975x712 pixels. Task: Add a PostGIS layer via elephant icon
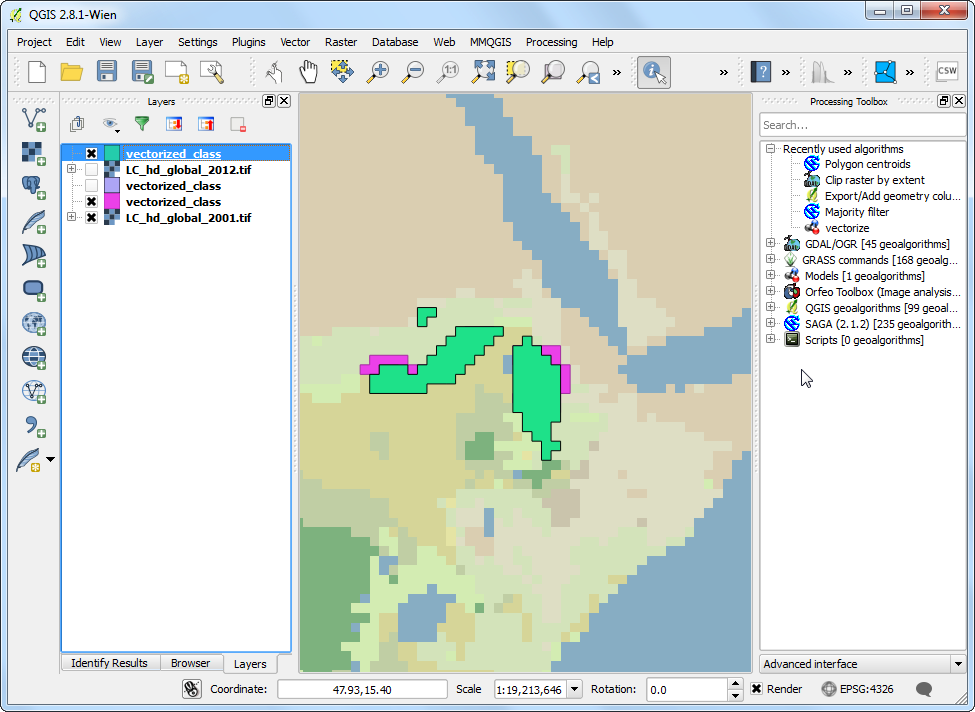point(34,187)
